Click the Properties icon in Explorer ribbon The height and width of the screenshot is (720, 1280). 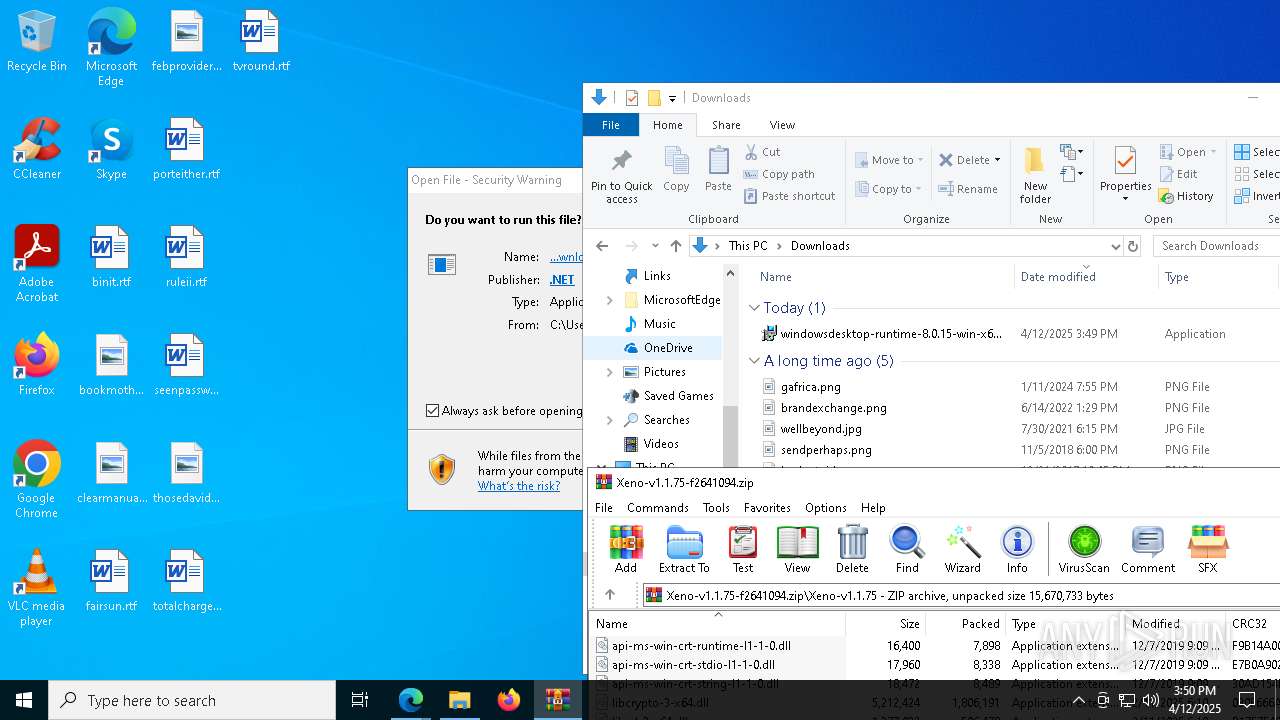click(1125, 174)
